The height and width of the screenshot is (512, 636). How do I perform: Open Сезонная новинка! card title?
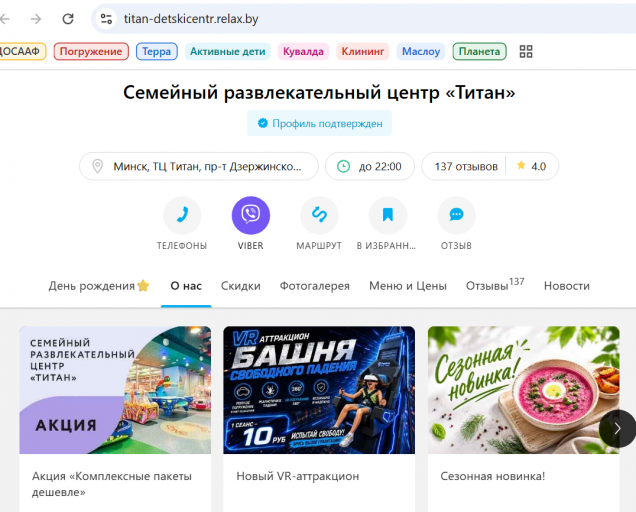tap(493, 476)
